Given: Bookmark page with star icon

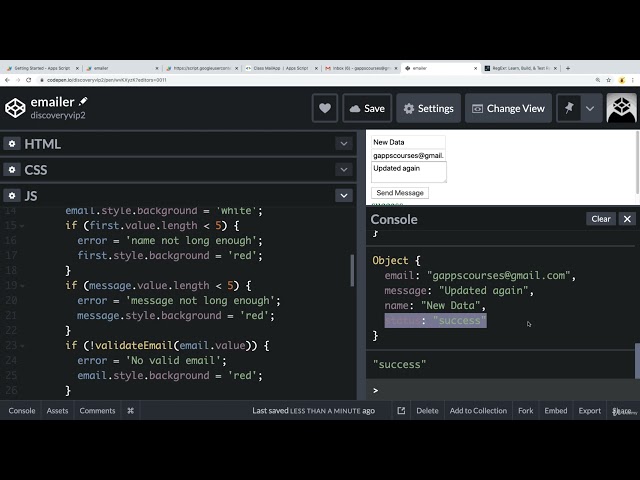Looking at the screenshot, I should 609,80.
